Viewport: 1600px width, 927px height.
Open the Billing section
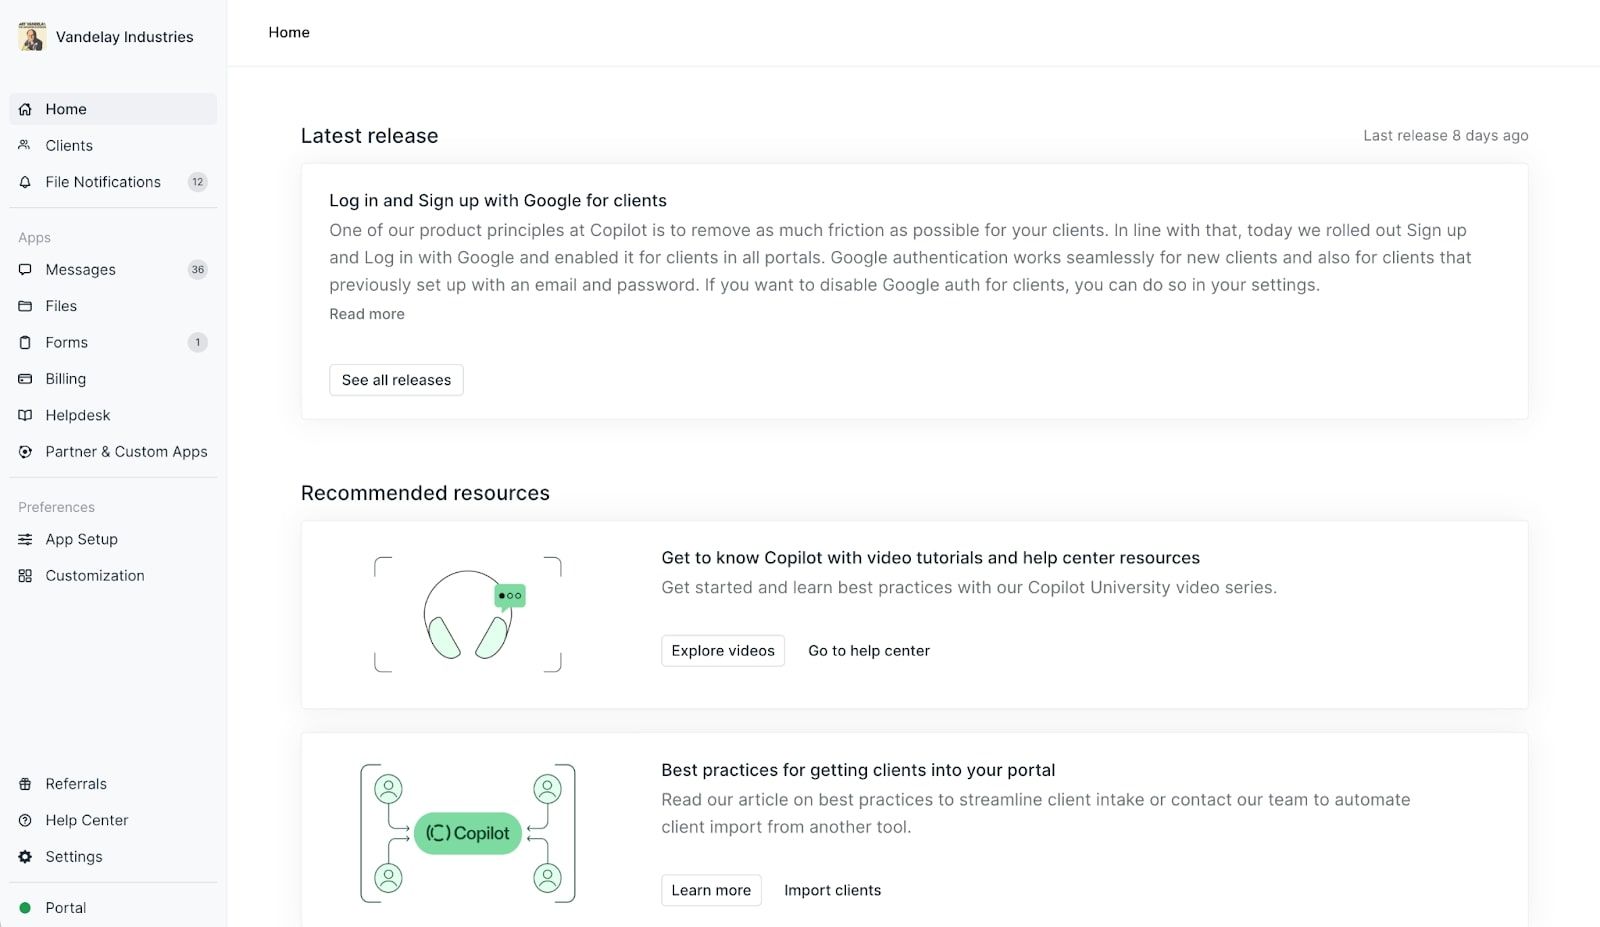(x=65, y=378)
